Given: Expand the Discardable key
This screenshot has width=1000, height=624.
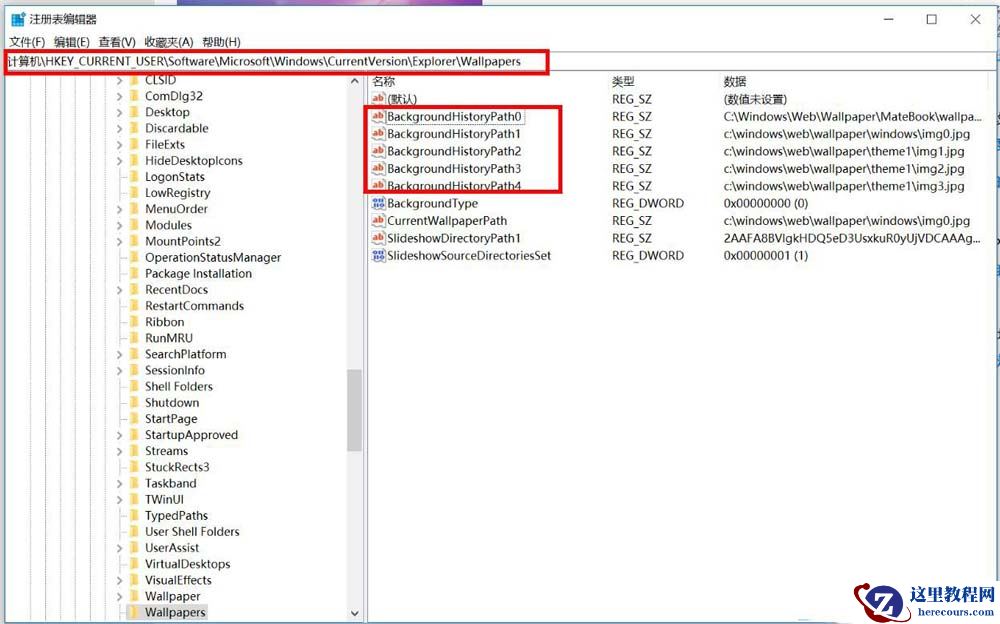Looking at the screenshot, I should click(119, 128).
